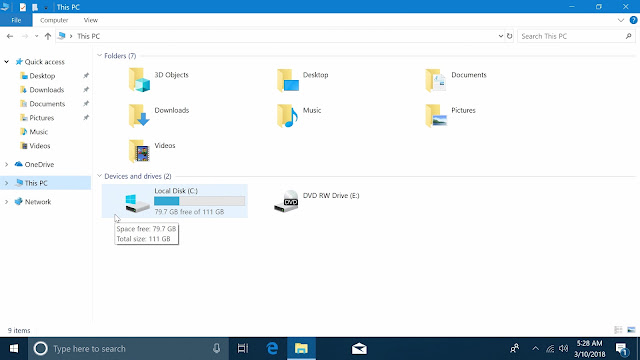The width and height of the screenshot is (640, 360).
Task: Open Help with the question mark icon
Action: 633,20
